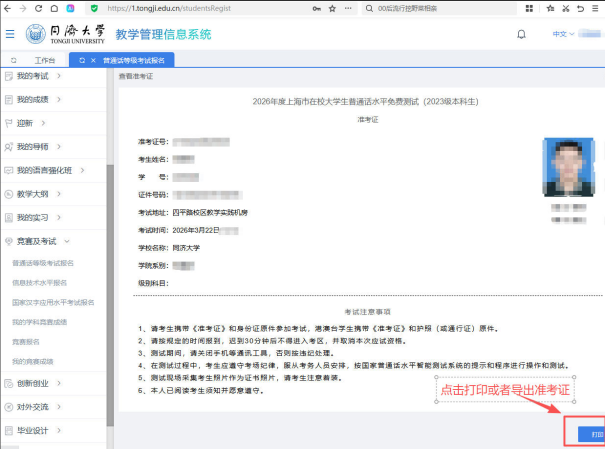Open 国家汉字应用水平考试报名 in the sidebar
This screenshot has width=606, height=450.
click(x=53, y=303)
